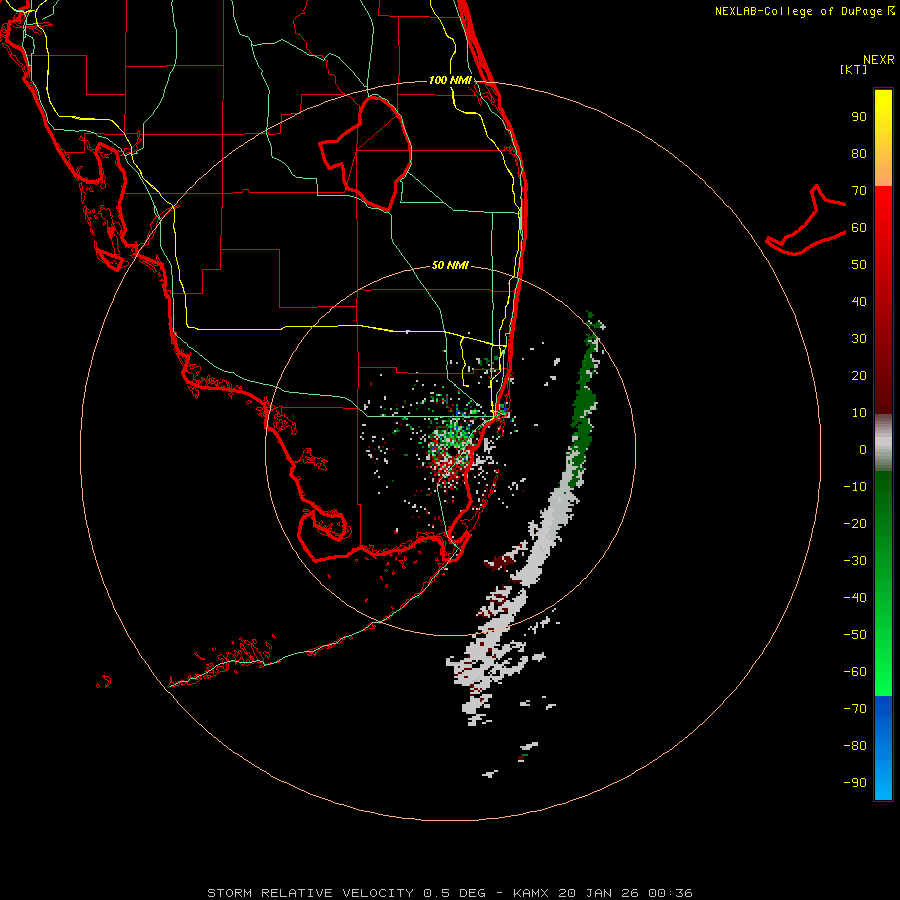The height and width of the screenshot is (900, 900).
Task: Click the 50 value on velocity scale
Action: [x=859, y=265]
